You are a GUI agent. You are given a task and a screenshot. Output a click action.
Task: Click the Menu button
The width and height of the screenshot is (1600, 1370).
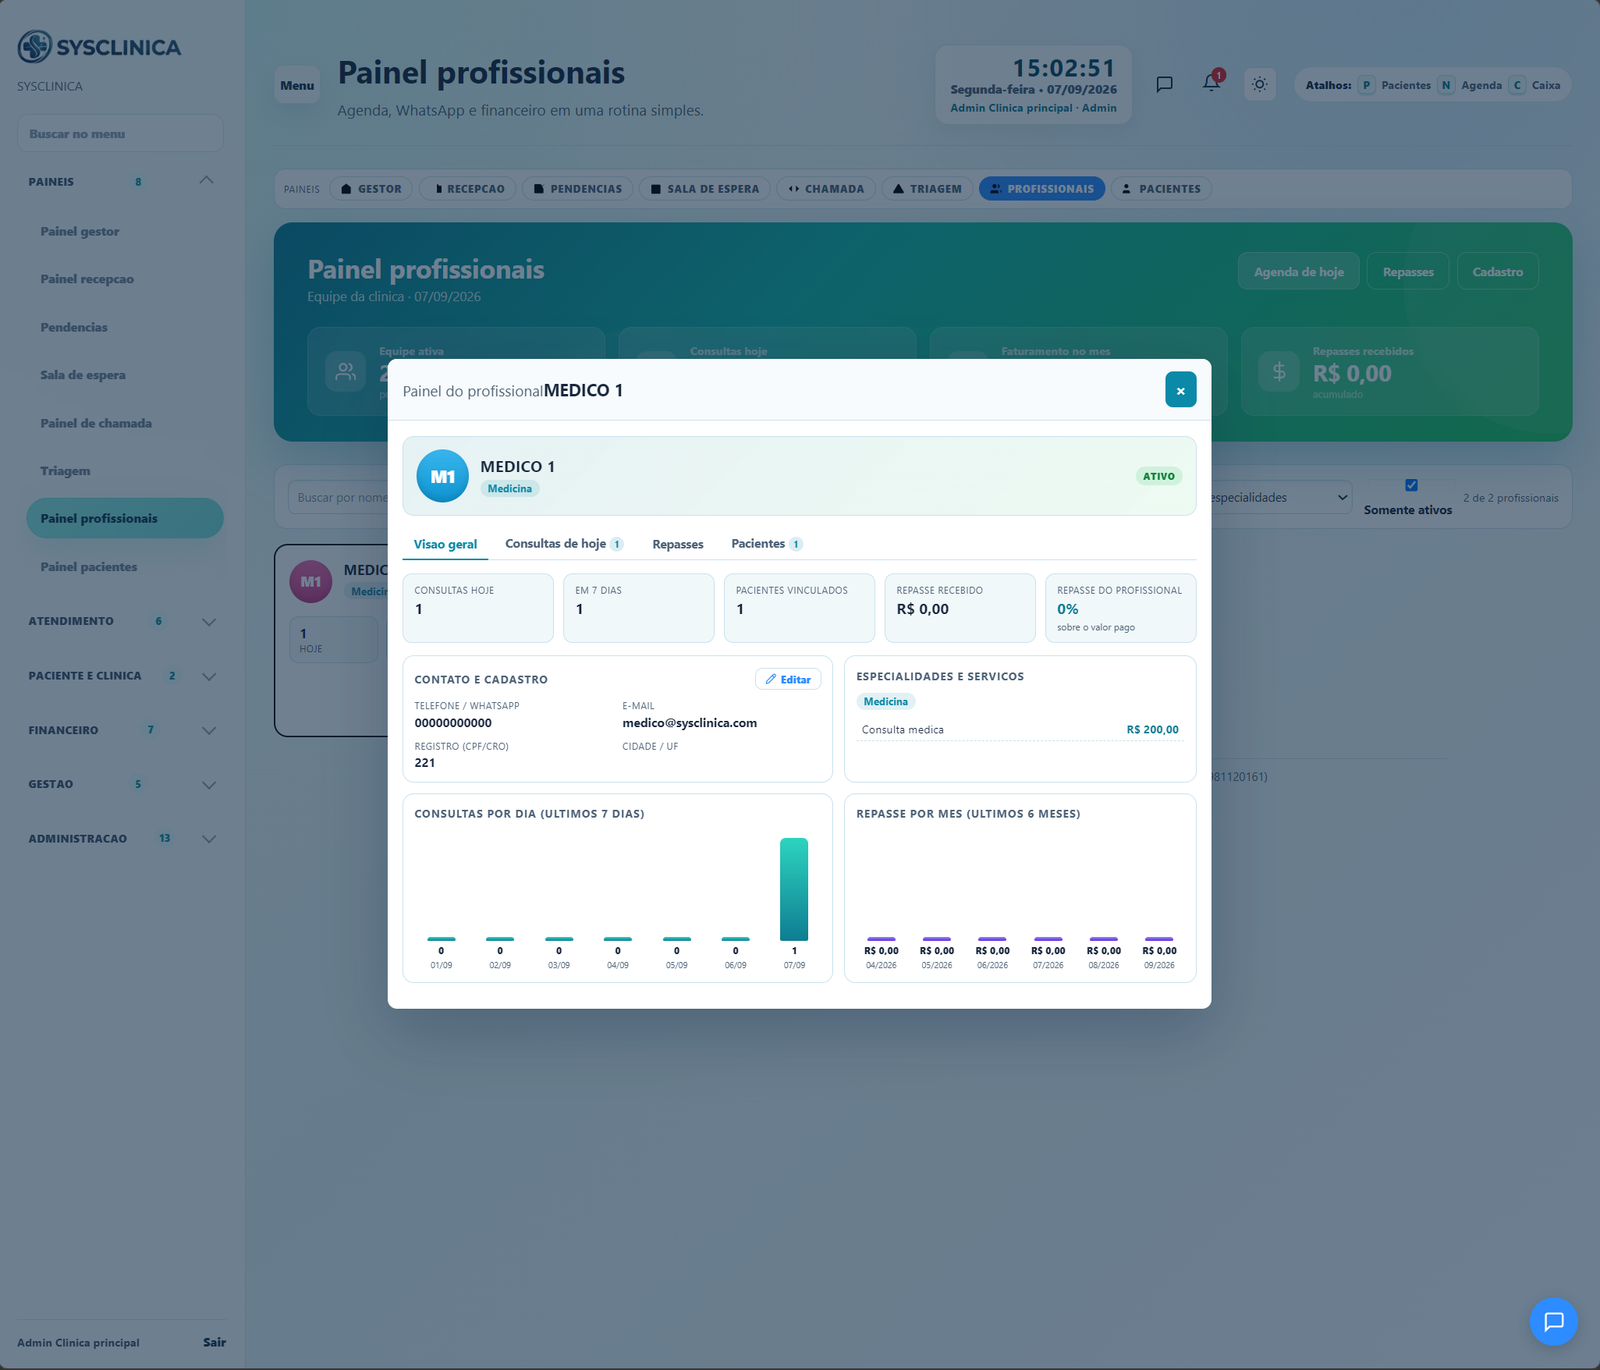[x=297, y=85]
